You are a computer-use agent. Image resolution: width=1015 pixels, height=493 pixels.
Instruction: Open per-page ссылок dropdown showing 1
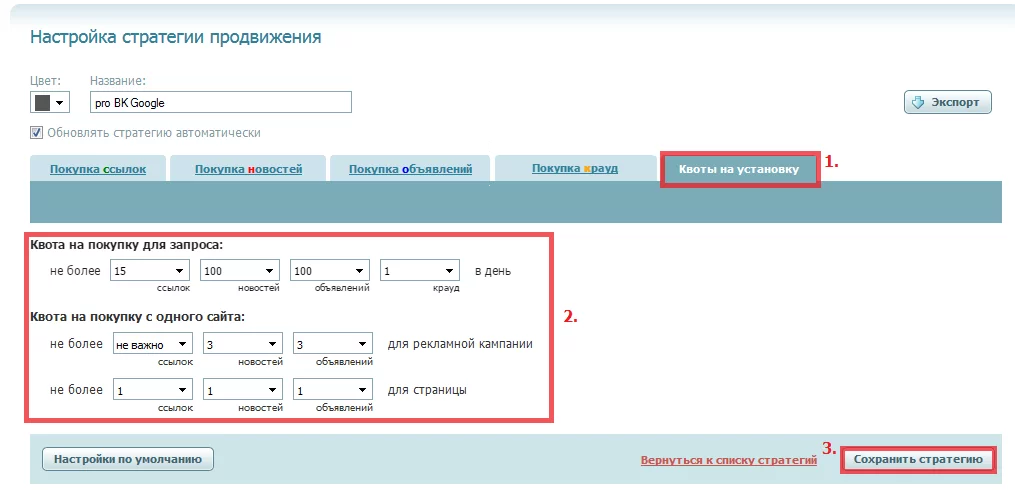[x=153, y=390]
